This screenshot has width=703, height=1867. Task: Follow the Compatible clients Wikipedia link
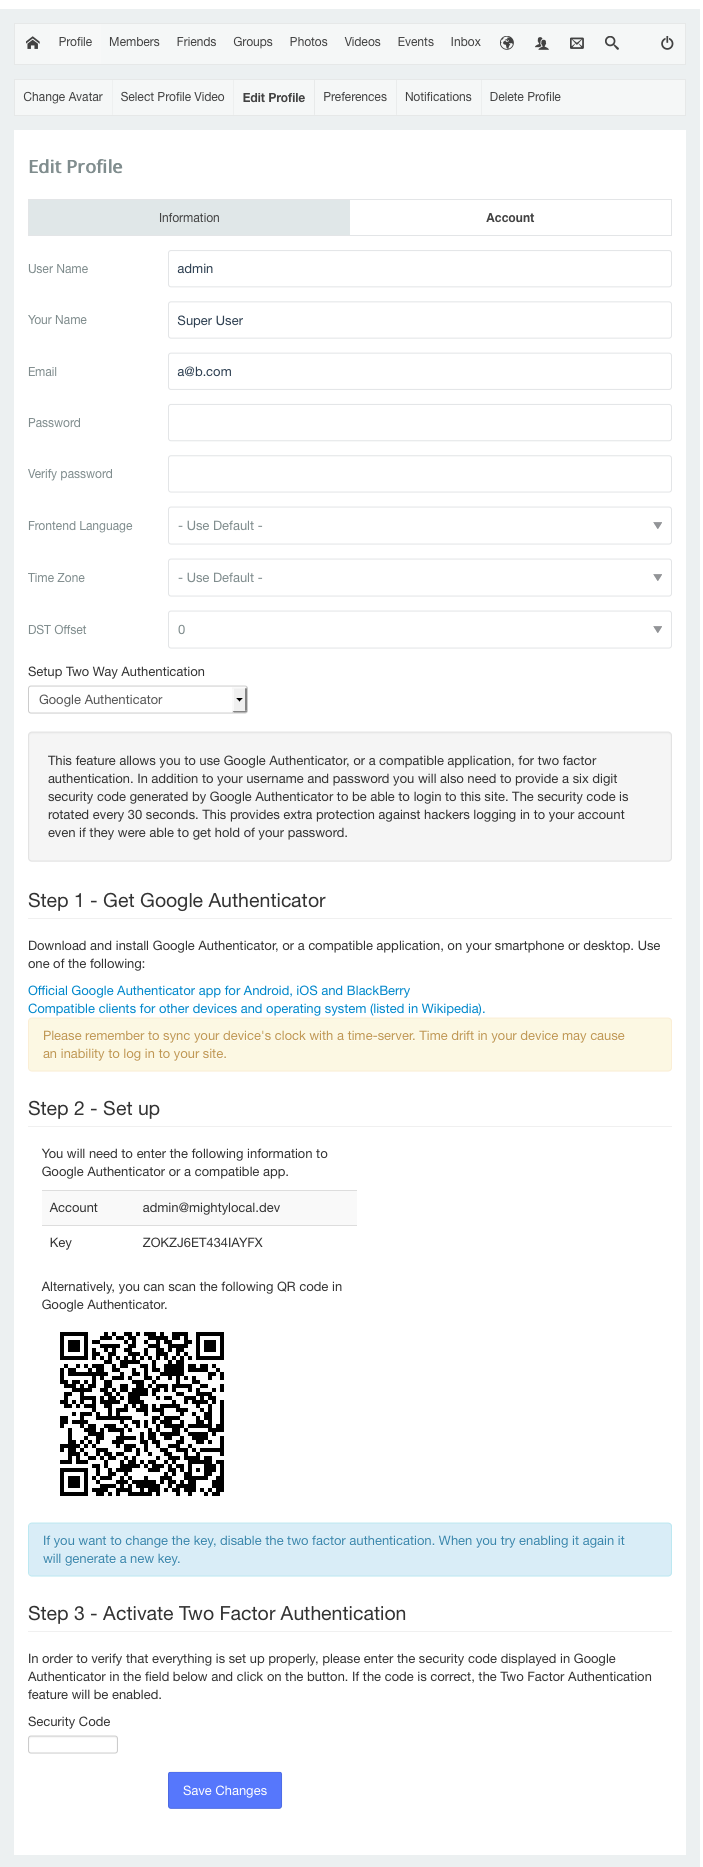[x=256, y=1009]
